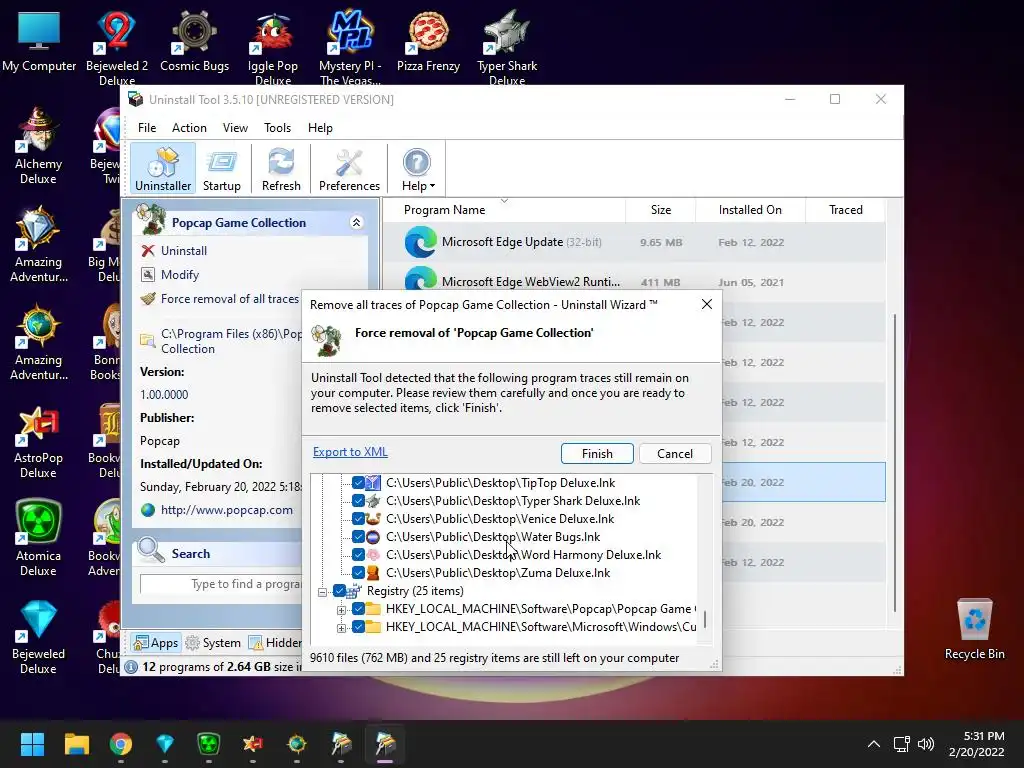Uncheck the Typer Shark Deluxe.lnk checkbox

click(358, 501)
